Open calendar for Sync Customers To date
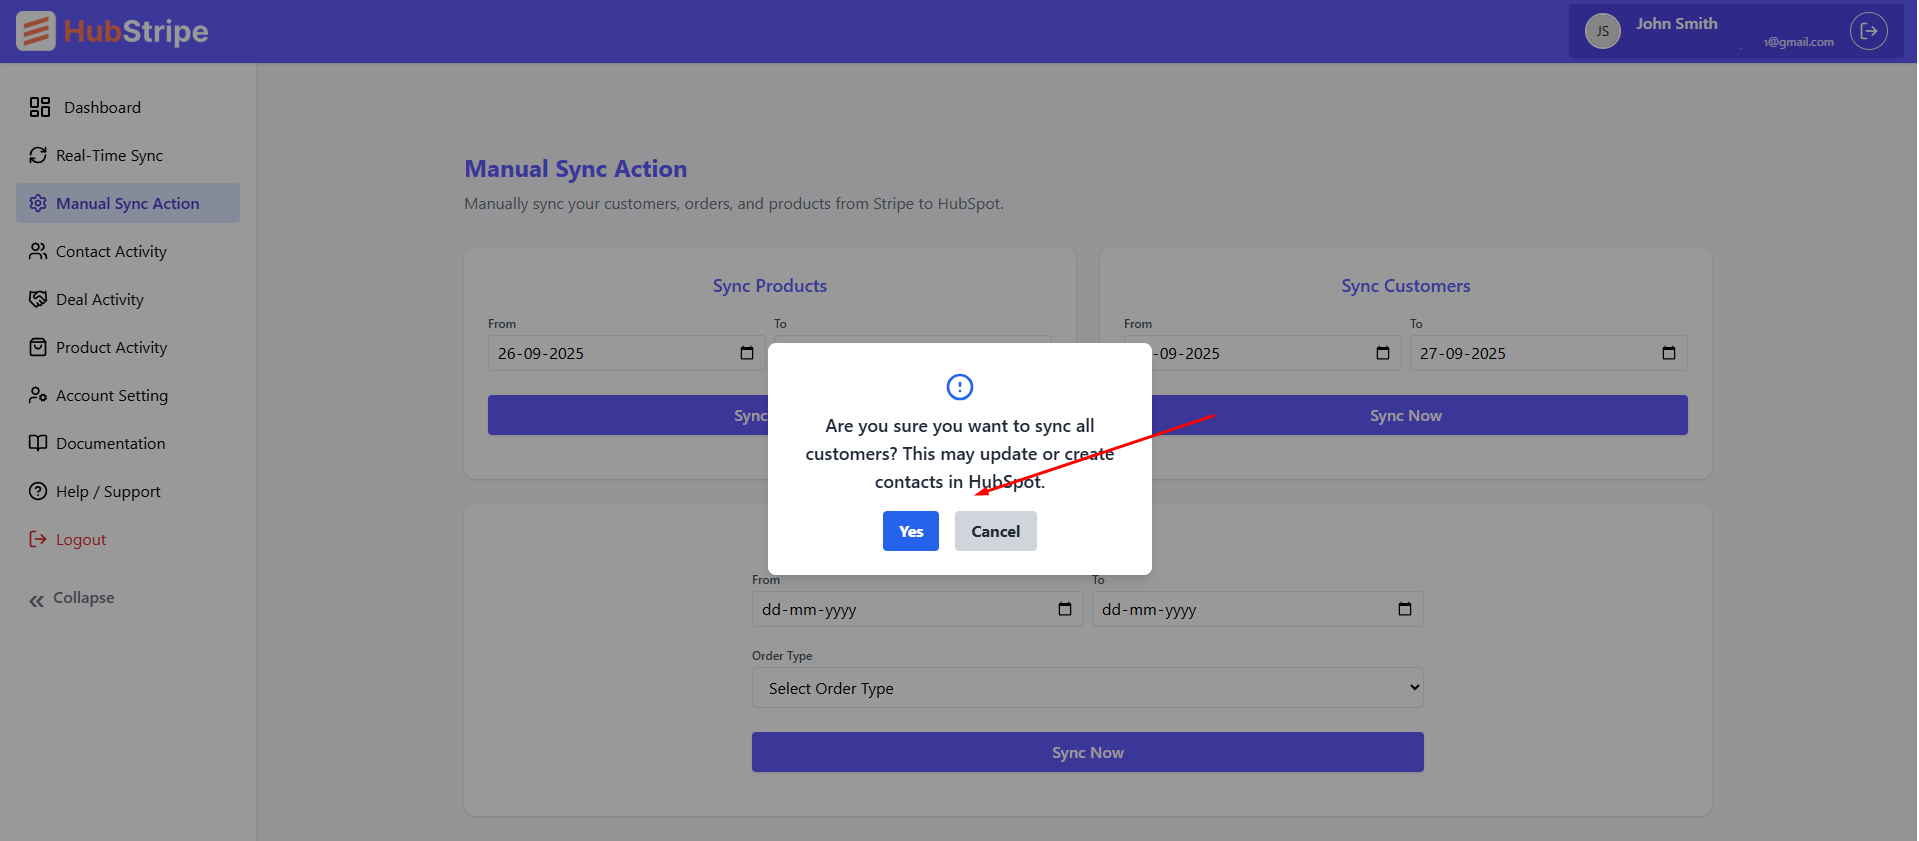The height and width of the screenshot is (841, 1919). [1669, 353]
